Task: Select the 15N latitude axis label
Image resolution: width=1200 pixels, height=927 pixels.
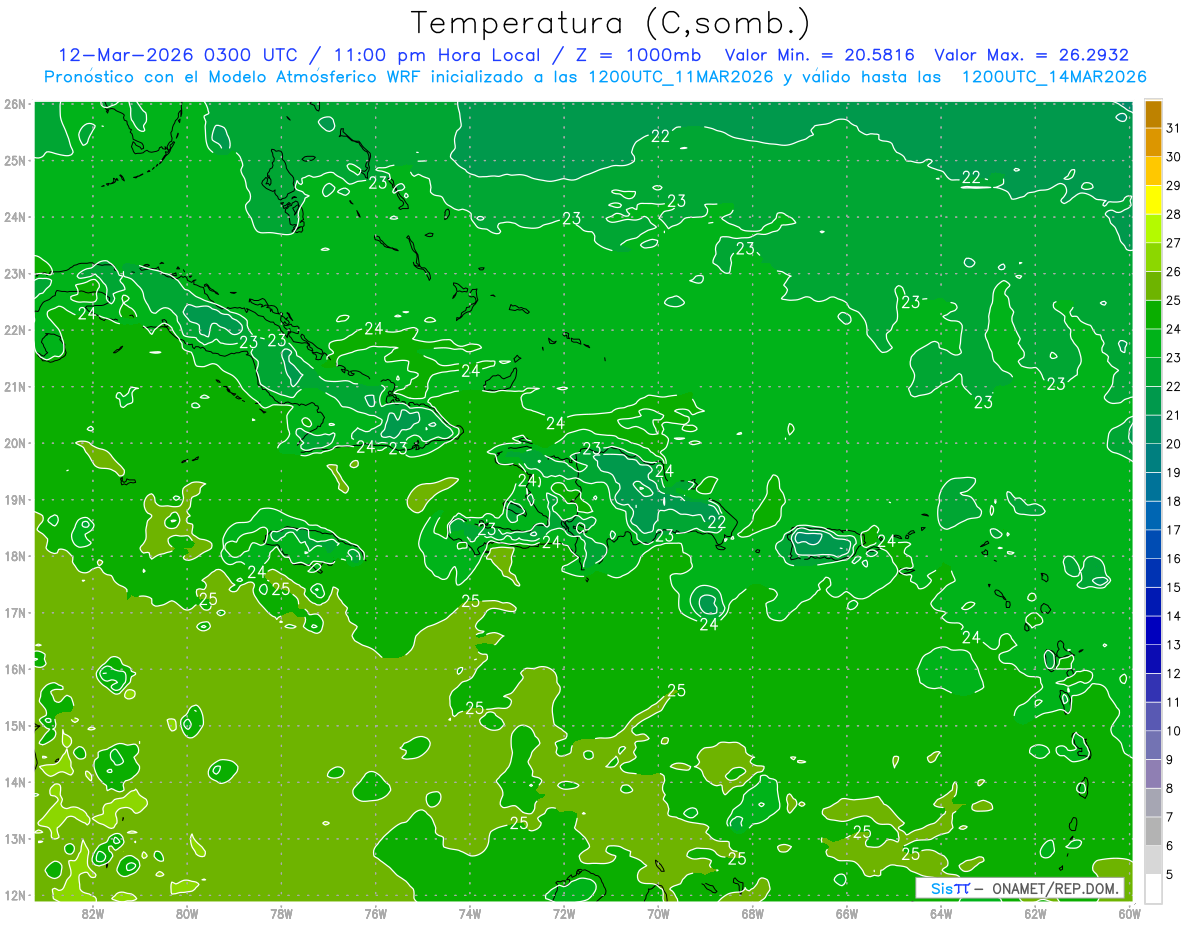Action: 14,726
